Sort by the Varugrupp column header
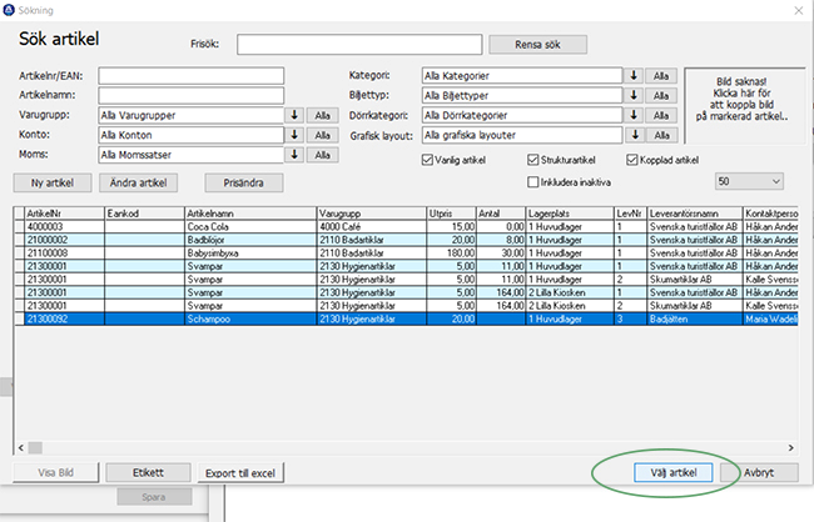This screenshot has height=522, width=814. point(372,213)
